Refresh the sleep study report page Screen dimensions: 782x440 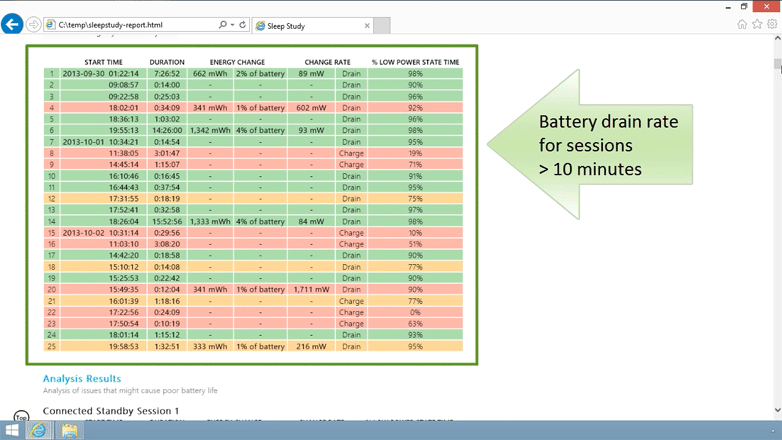(x=242, y=25)
